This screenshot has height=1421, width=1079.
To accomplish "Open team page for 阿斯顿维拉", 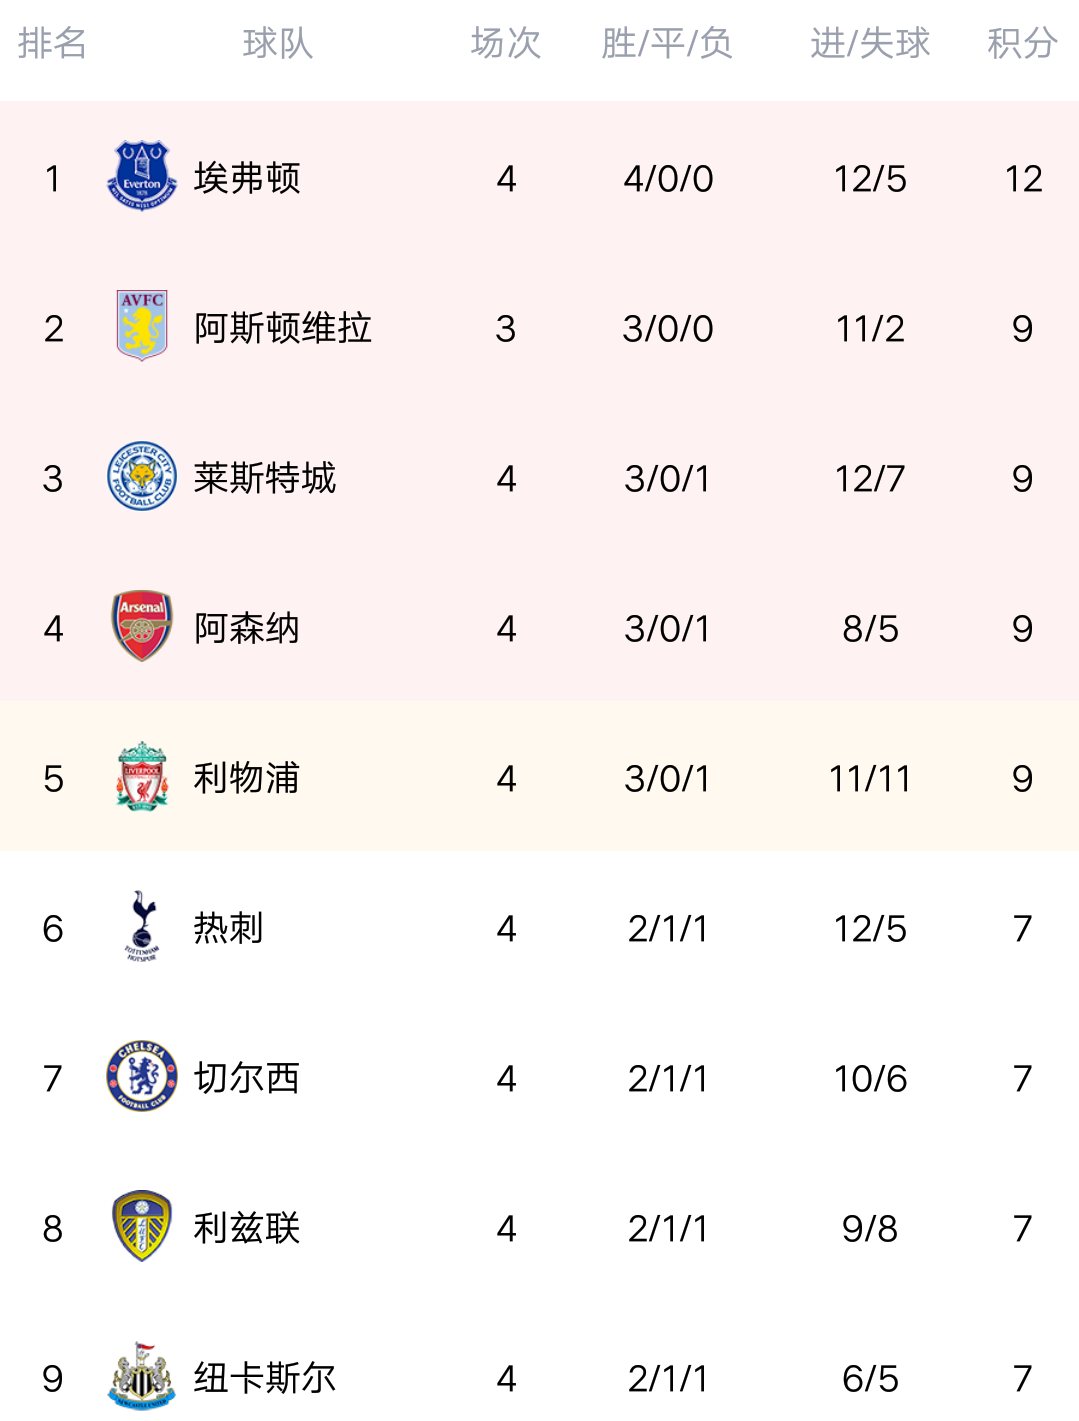I will click(283, 328).
